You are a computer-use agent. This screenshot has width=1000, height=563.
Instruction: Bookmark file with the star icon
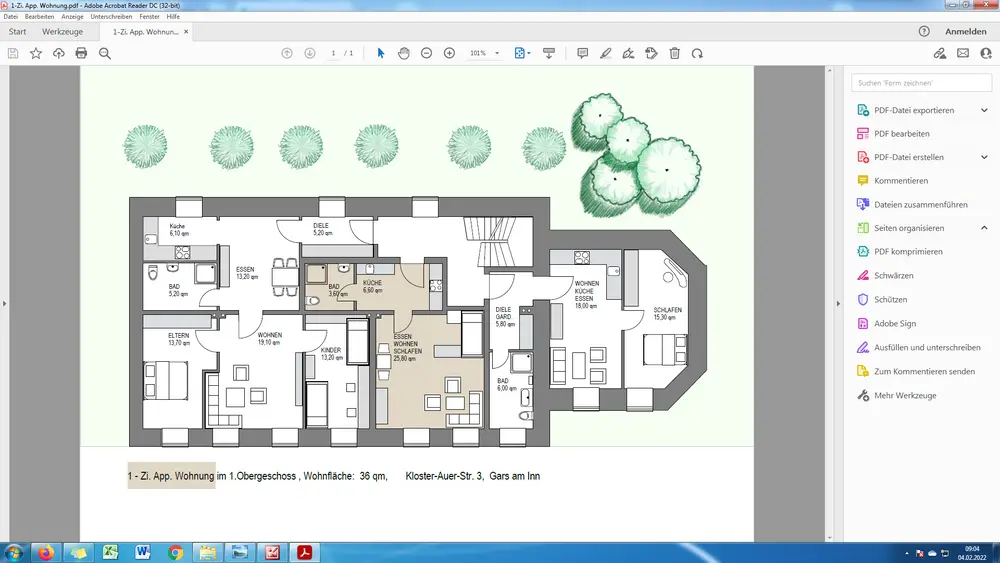click(36, 53)
